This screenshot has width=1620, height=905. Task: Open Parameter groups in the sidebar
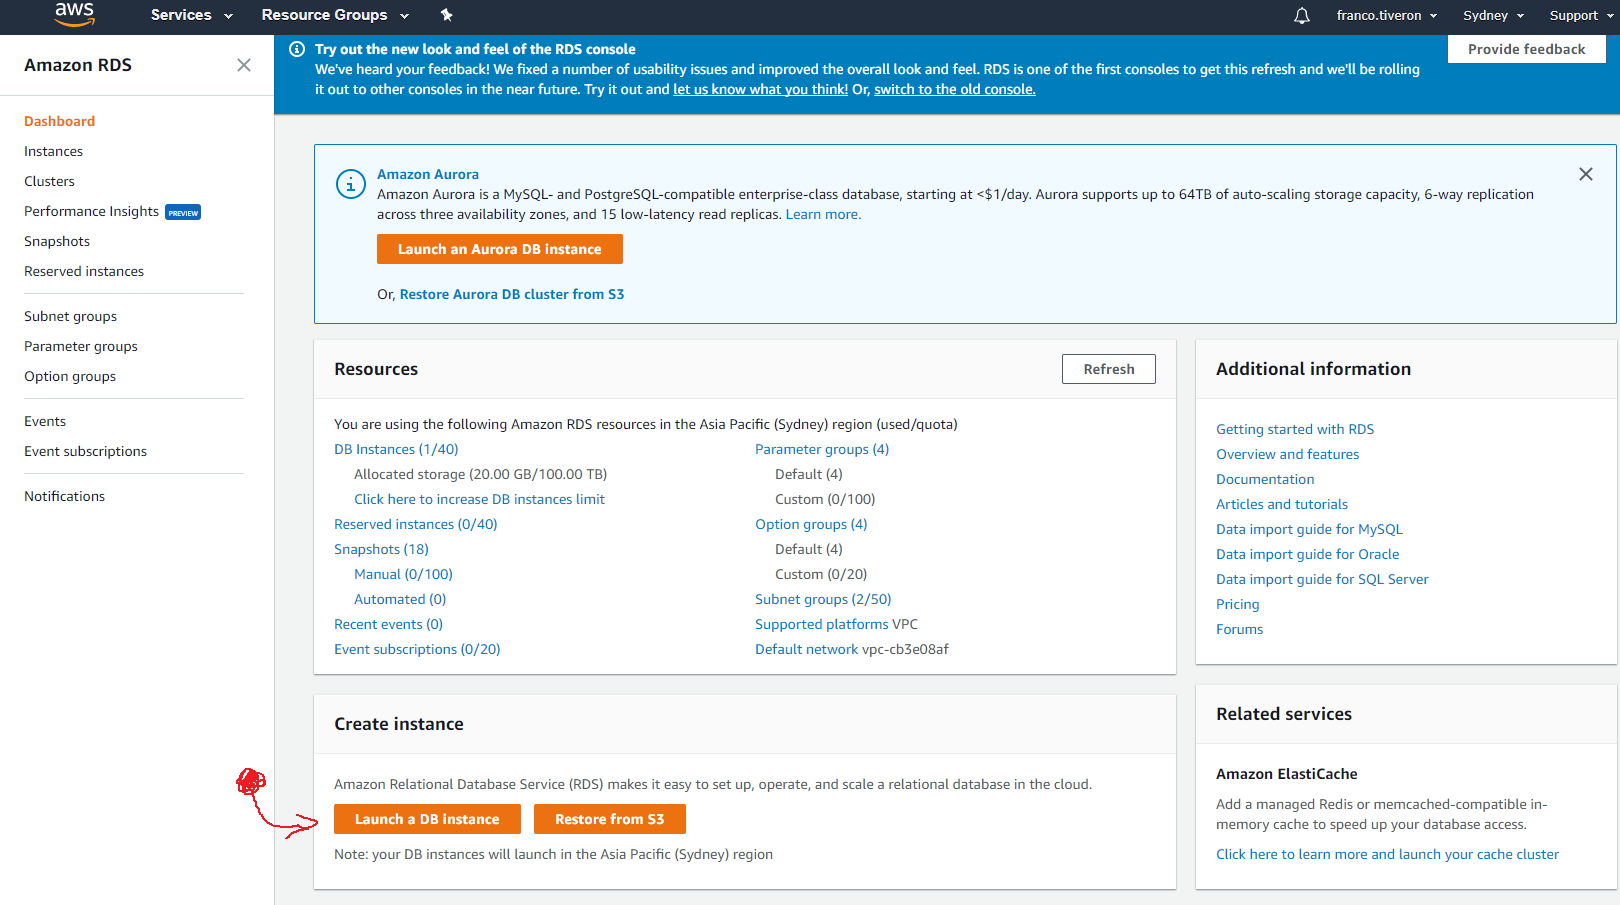click(81, 346)
